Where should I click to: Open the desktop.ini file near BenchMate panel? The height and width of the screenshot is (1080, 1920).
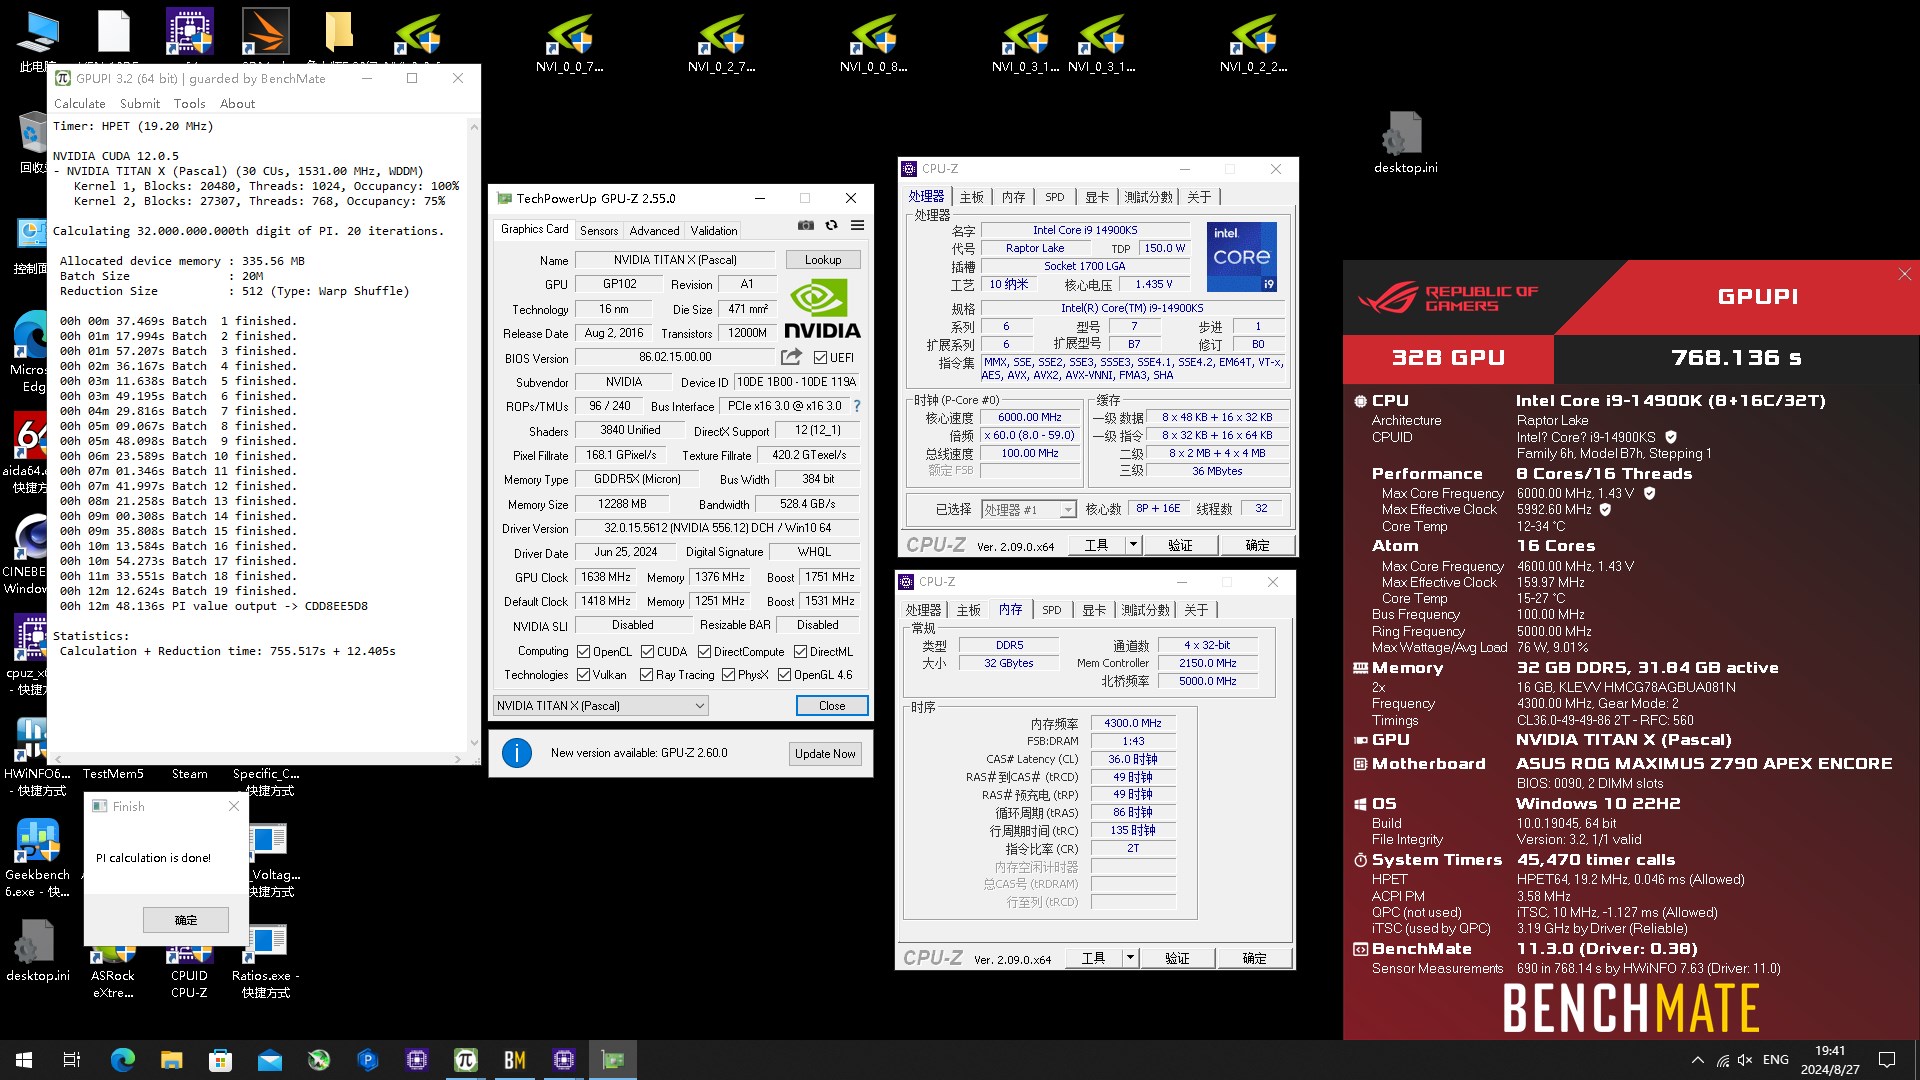pos(1405,142)
